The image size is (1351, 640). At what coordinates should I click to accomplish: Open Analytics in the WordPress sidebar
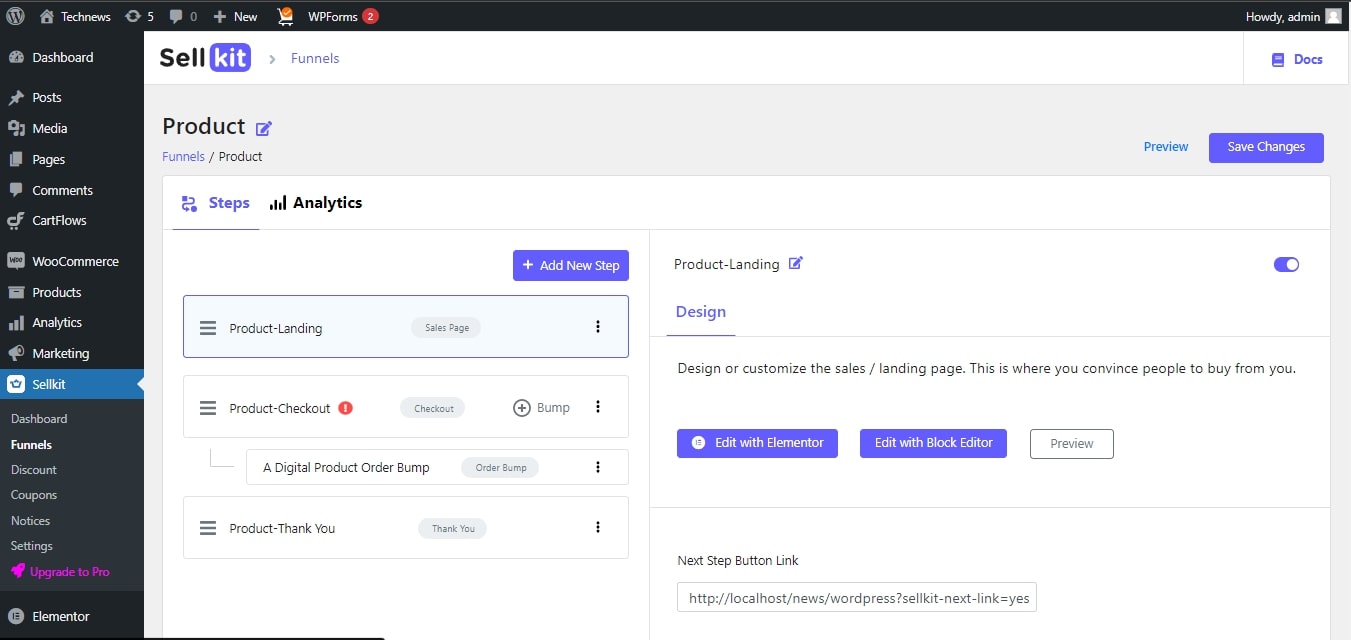[72, 323]
